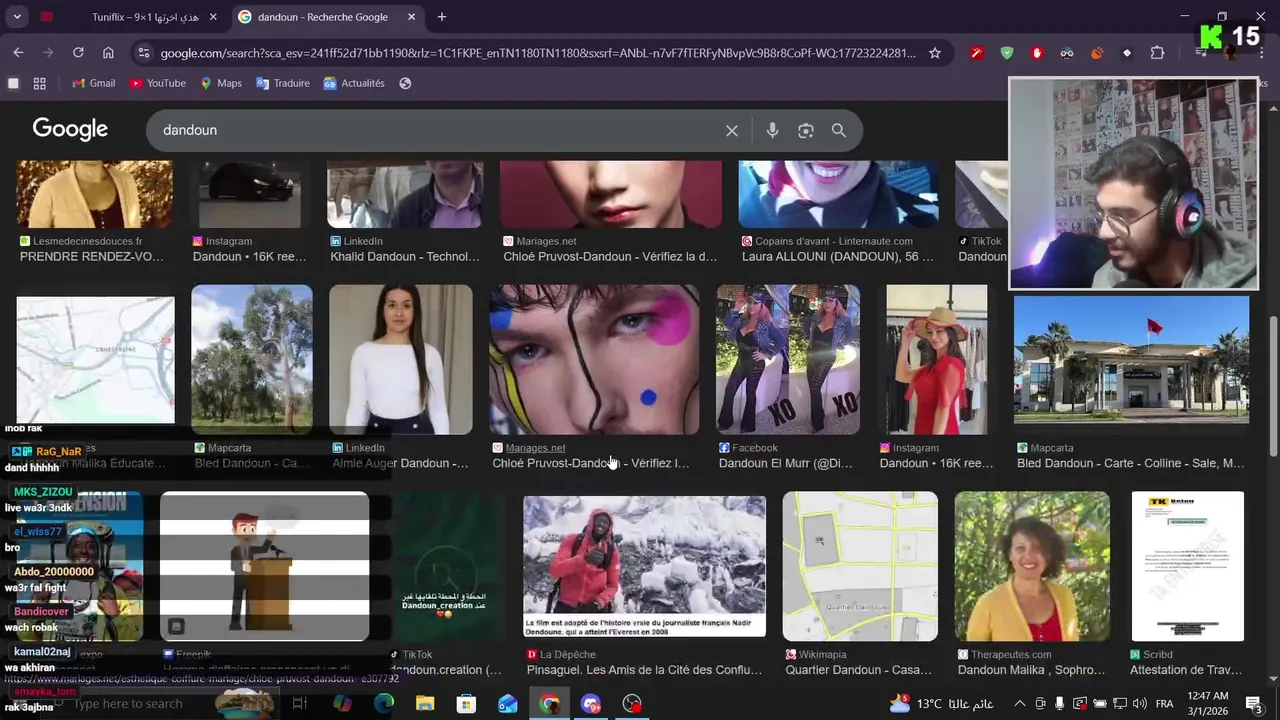Viewport: 1280px width, 720px height.
Task: Open the globe bookmark icon
Action: click(x=405, y=83)
